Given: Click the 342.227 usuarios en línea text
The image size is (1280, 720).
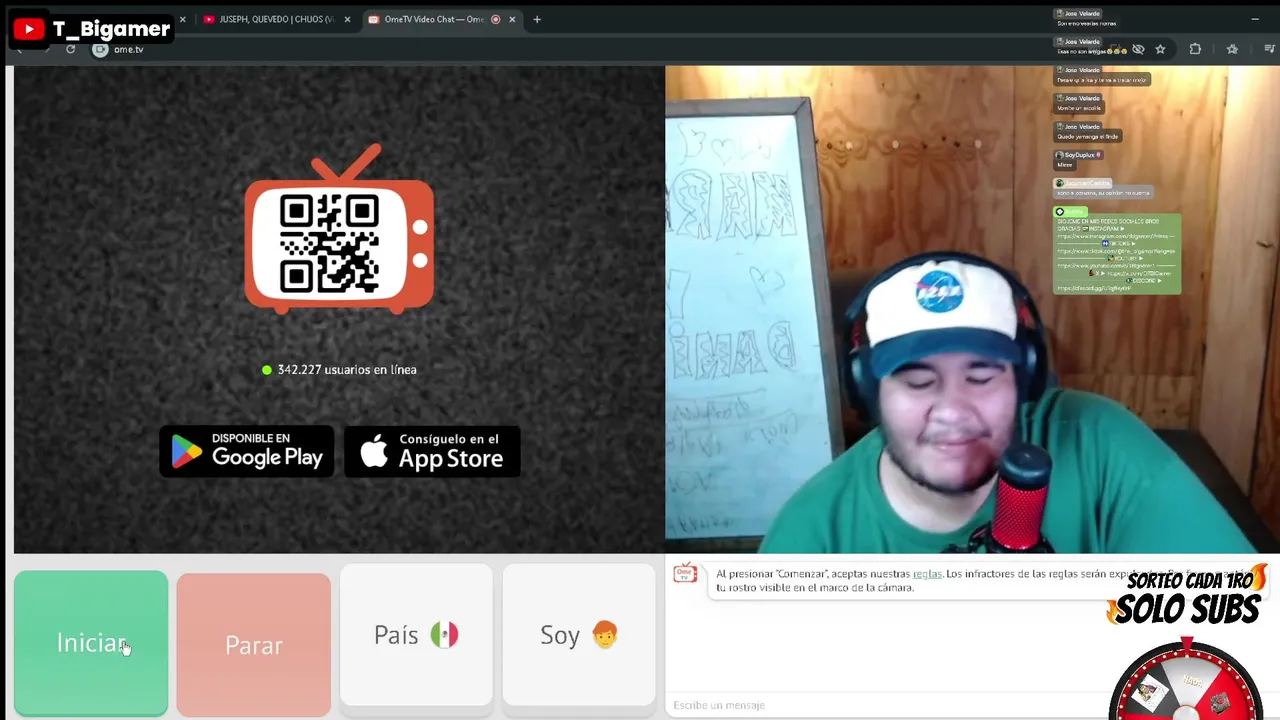Looking at the screenshot, I should click(347, 370).
